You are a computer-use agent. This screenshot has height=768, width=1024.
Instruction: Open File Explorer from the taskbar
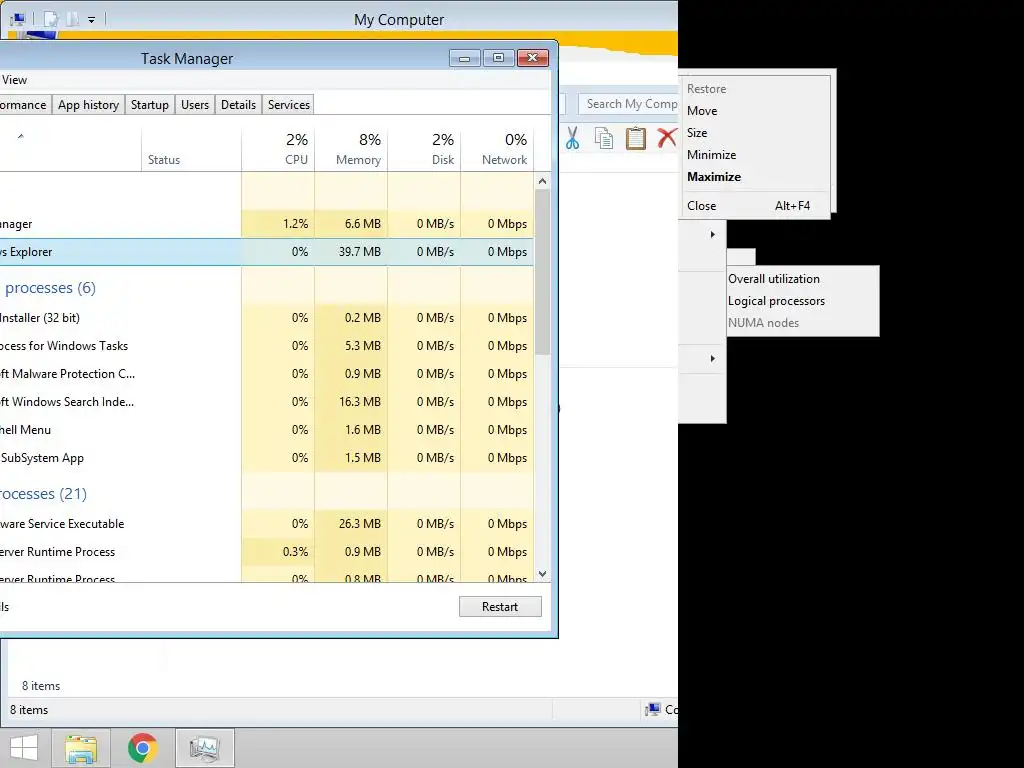click(81, 748)
